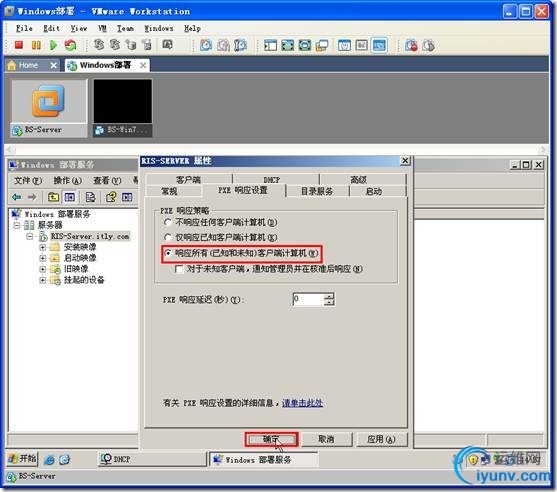The width and height of the screenshot is (557, 492).
Task: Expand the 安装映像 node
Action: click(43, 247)
